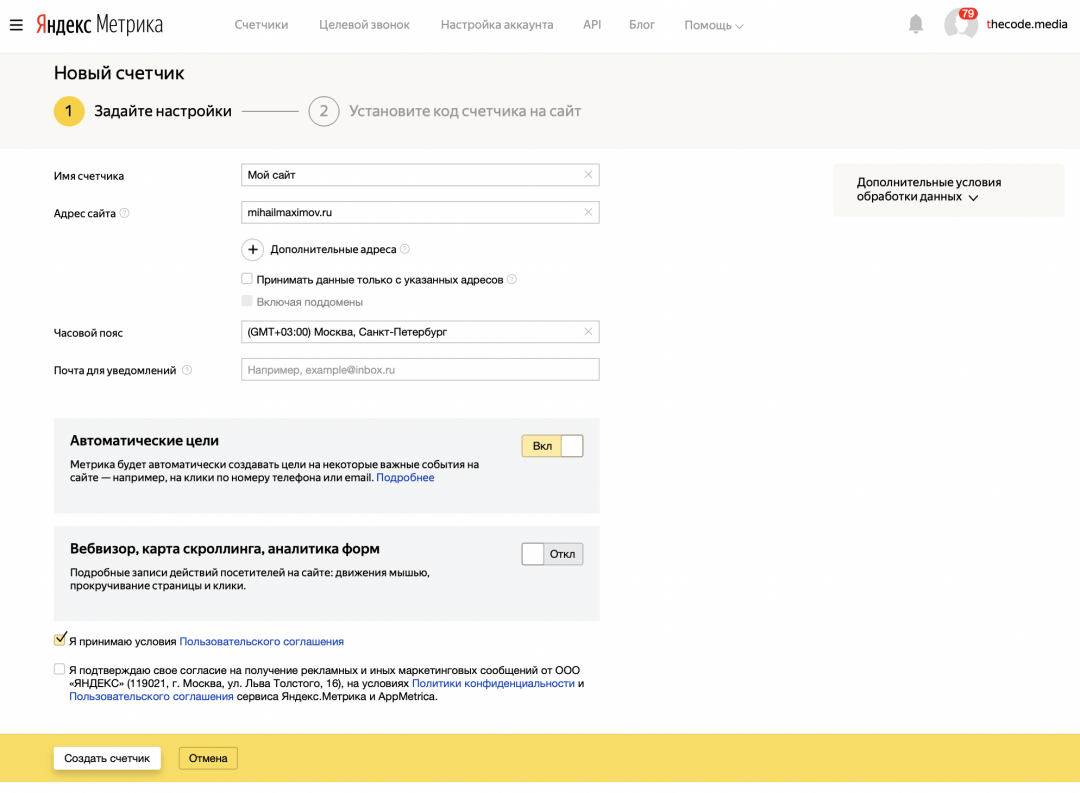Expand Дополнительные условия обработки данных
The height and width of the screenshot is (793, 1080).
point(928,190)
